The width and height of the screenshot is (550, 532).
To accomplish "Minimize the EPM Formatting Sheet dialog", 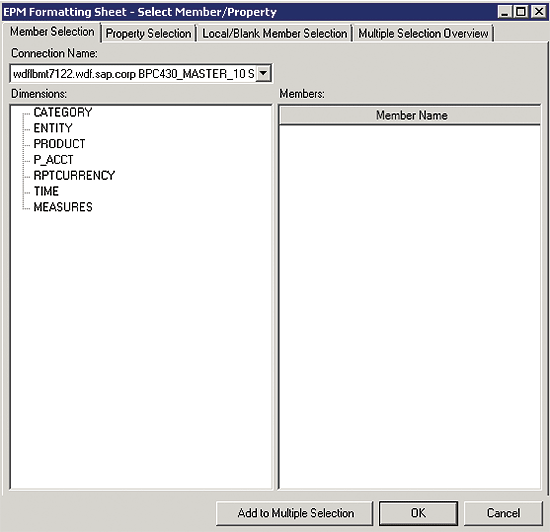I will point(504,12).
